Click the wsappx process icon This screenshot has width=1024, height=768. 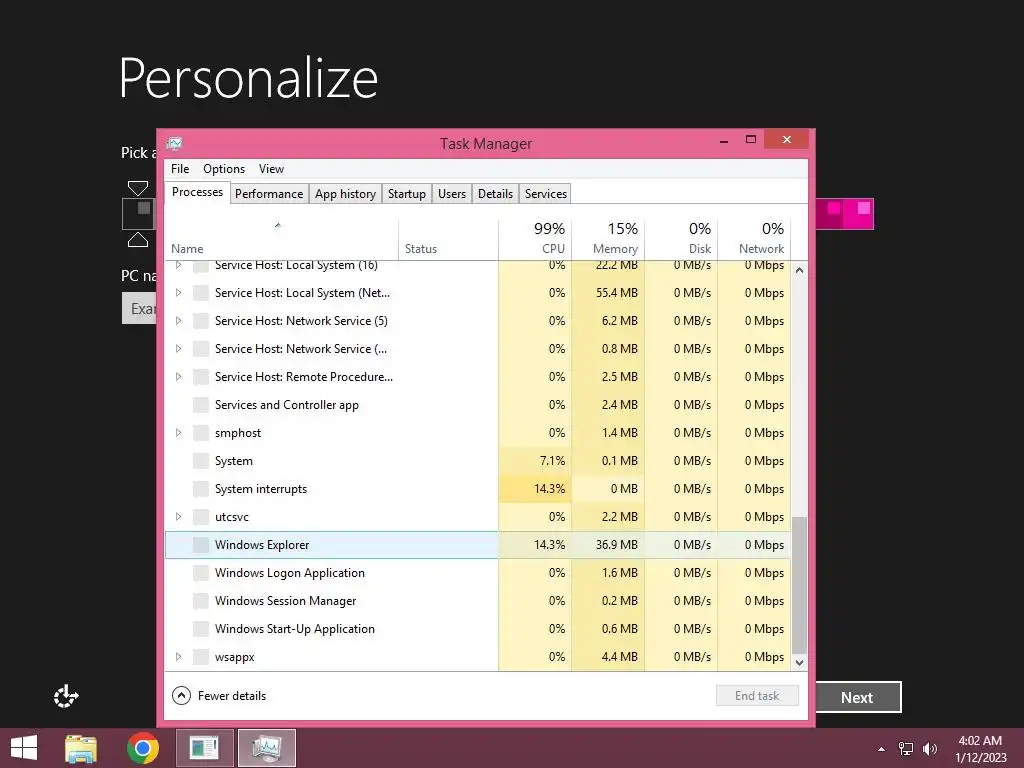(201, 656)
